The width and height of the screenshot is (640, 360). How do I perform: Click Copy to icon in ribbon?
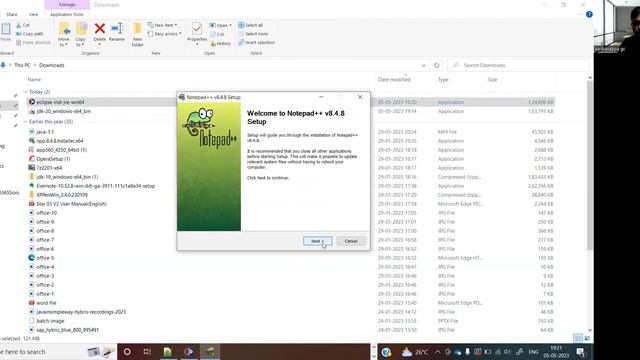tap(81, 34)
